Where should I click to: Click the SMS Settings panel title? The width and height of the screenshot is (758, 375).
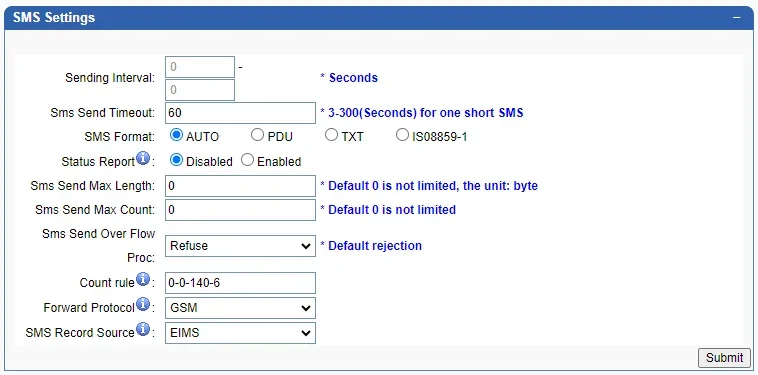54,18
